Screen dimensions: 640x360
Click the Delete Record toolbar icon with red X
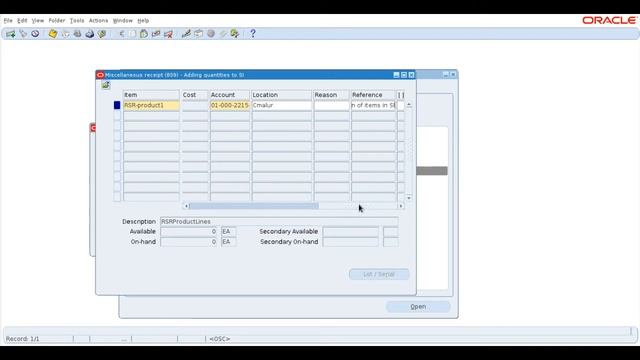click(168, 34)
